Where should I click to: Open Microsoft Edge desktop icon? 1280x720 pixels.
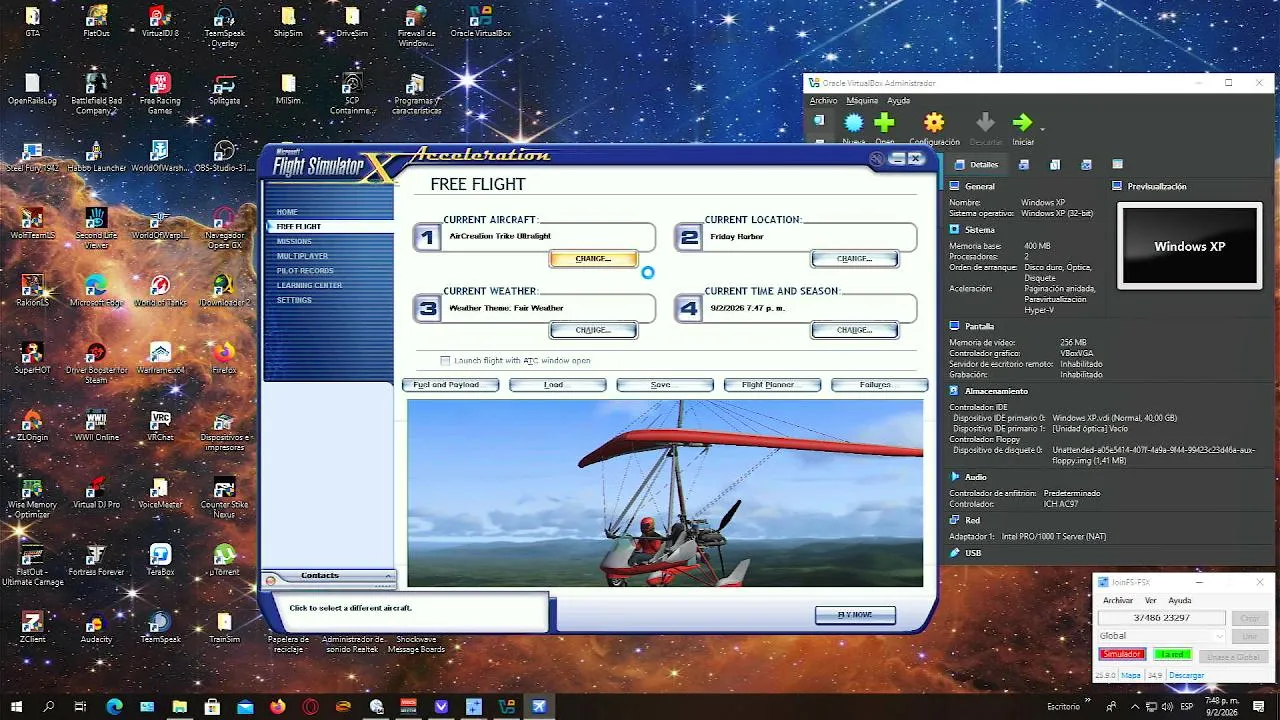pos(96,290)
